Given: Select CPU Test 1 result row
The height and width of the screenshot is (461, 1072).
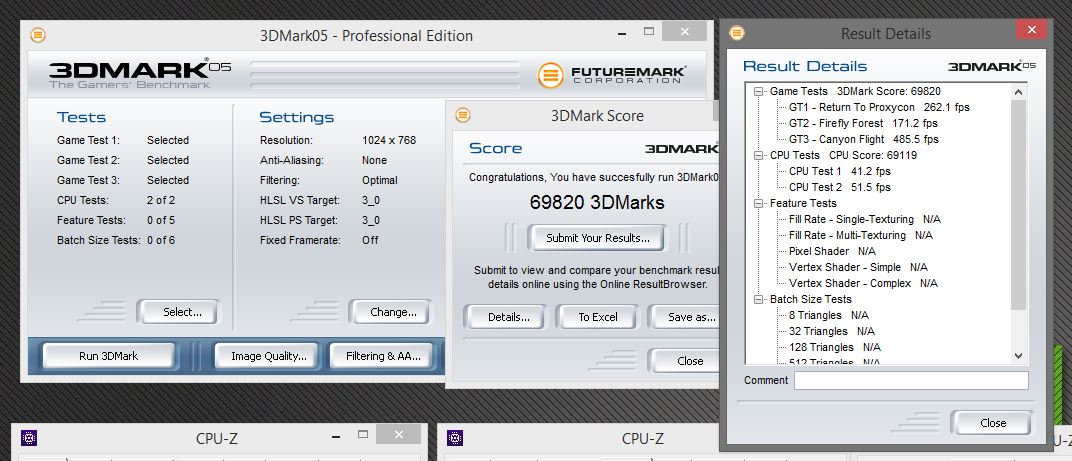Looking at the screenshot, I should point(840,171).
